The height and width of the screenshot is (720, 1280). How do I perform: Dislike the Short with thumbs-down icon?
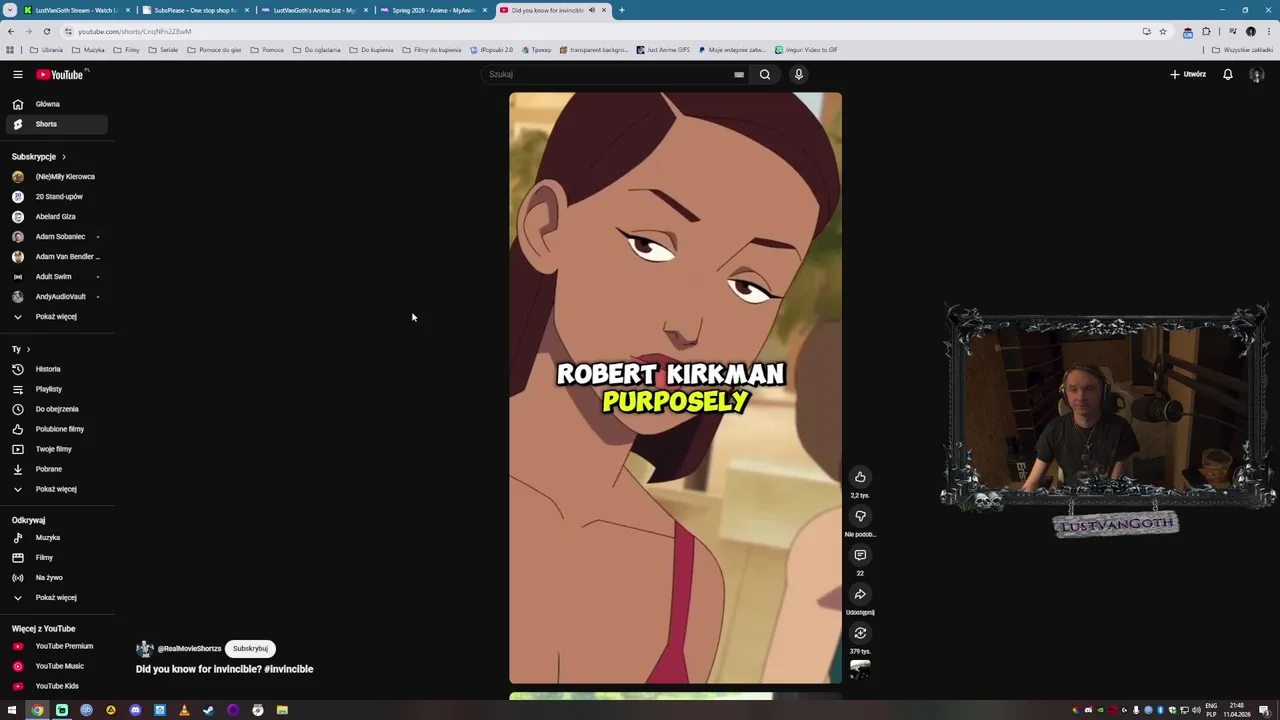click(x=860, y=516)
